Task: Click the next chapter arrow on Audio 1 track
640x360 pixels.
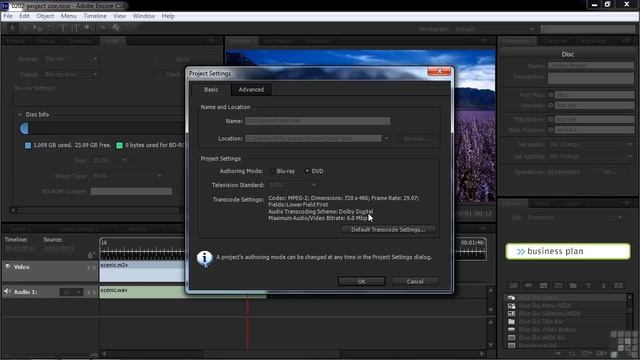Action: (94, 292)
